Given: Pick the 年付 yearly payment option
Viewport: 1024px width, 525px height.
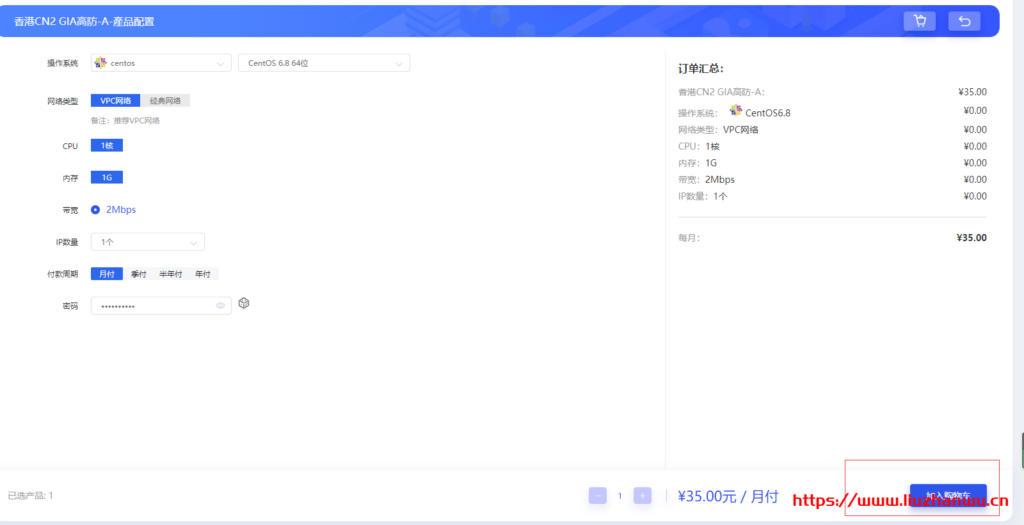Looking at the screenshot, I should click(203, 274).
